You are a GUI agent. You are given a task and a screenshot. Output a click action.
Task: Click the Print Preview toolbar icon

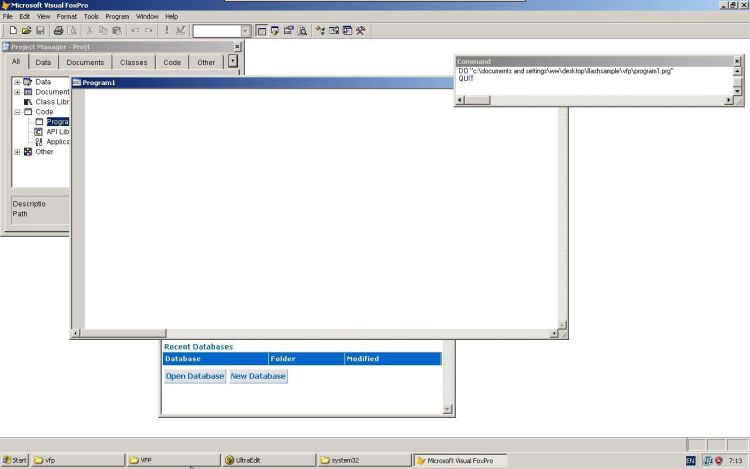[x=72, y=31]
